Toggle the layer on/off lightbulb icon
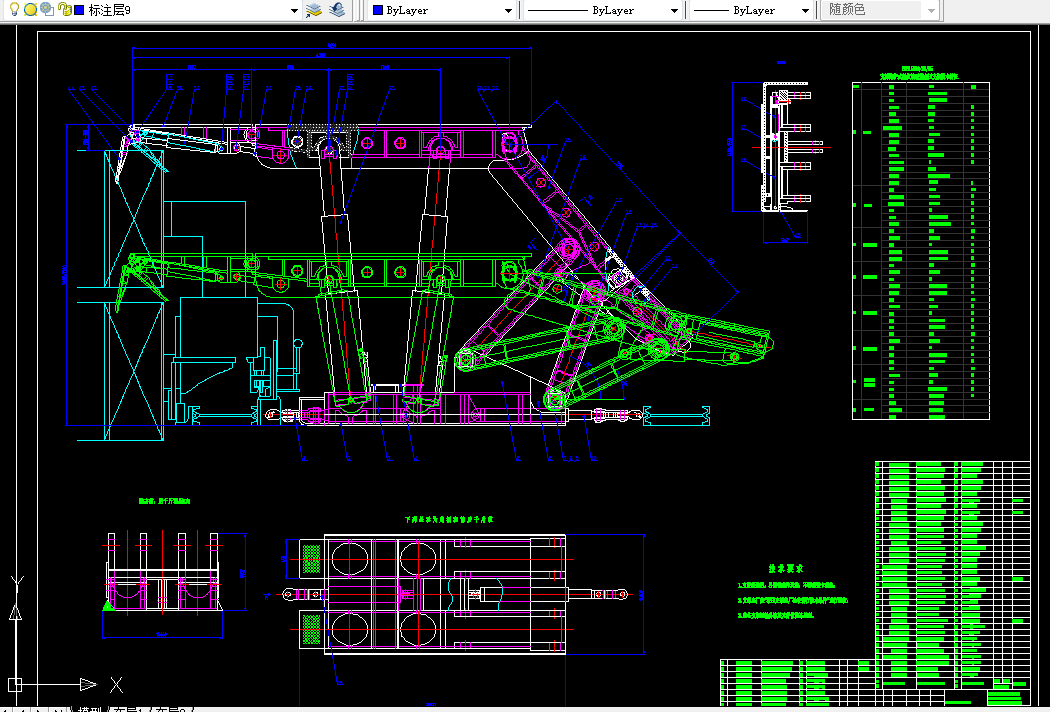Image resolution: width=1050 pixels, height=712 pixels. (x=13, y=9)
